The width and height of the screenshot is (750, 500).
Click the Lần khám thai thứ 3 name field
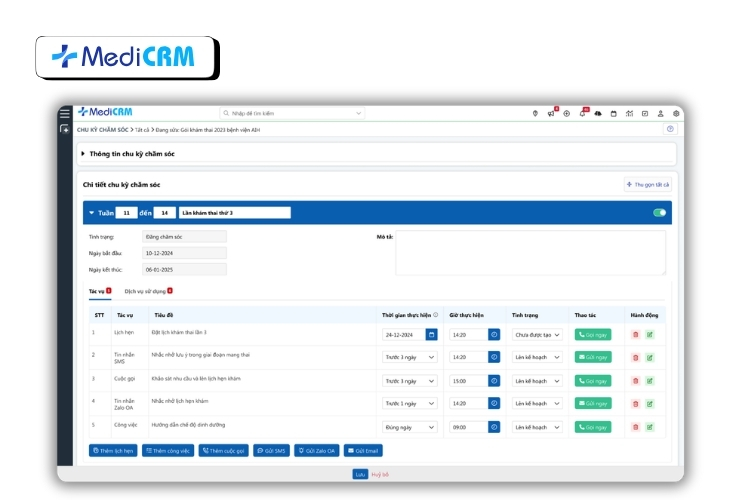234,213
